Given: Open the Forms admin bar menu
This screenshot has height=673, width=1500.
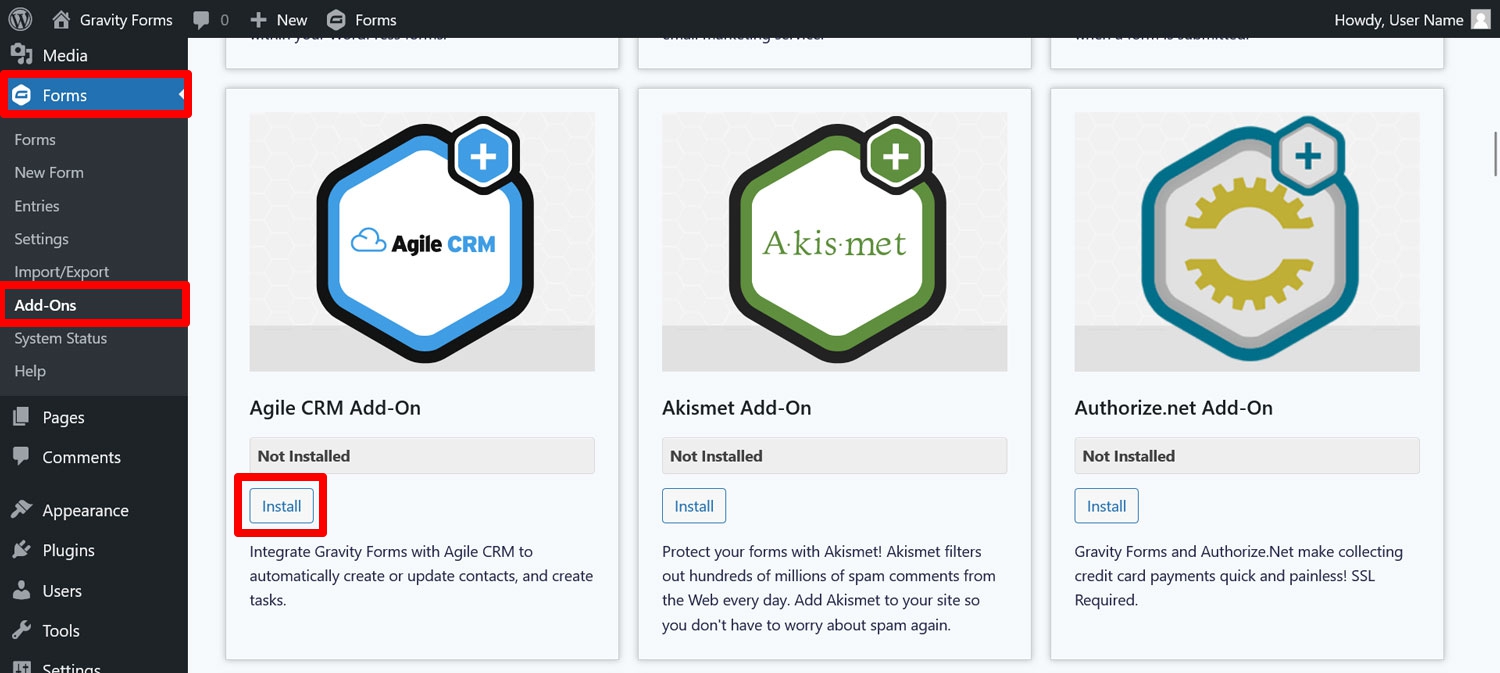Looking at the screenshot, I should 362,20.
